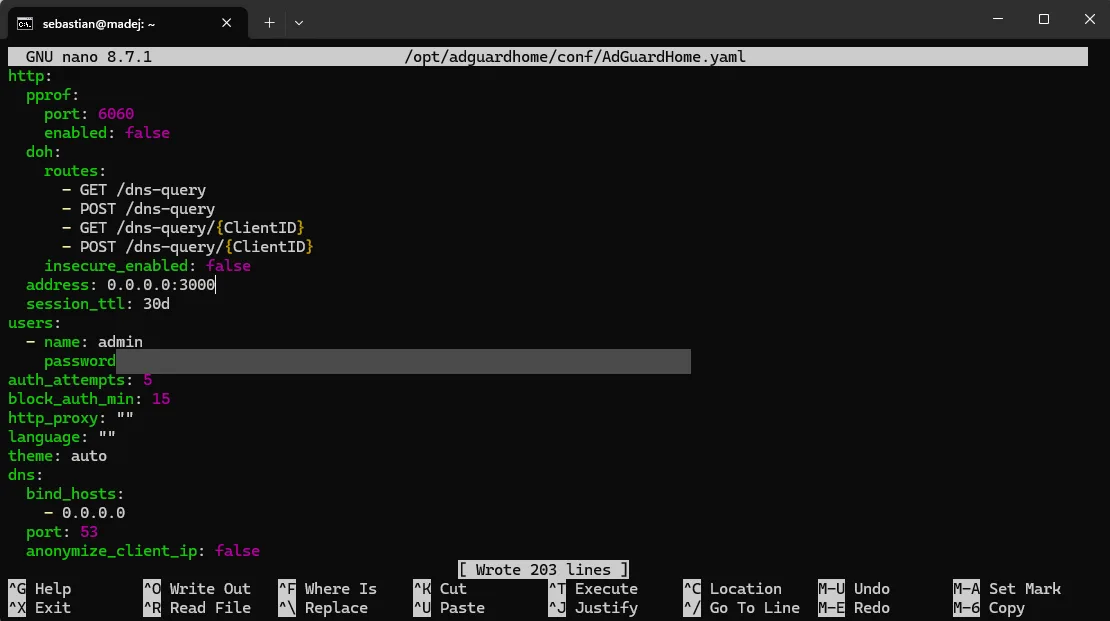This screenshot has height=621, width=1110.
Task: Click the ^/ Go To Line shortcut
Action: tap(742, 608)
